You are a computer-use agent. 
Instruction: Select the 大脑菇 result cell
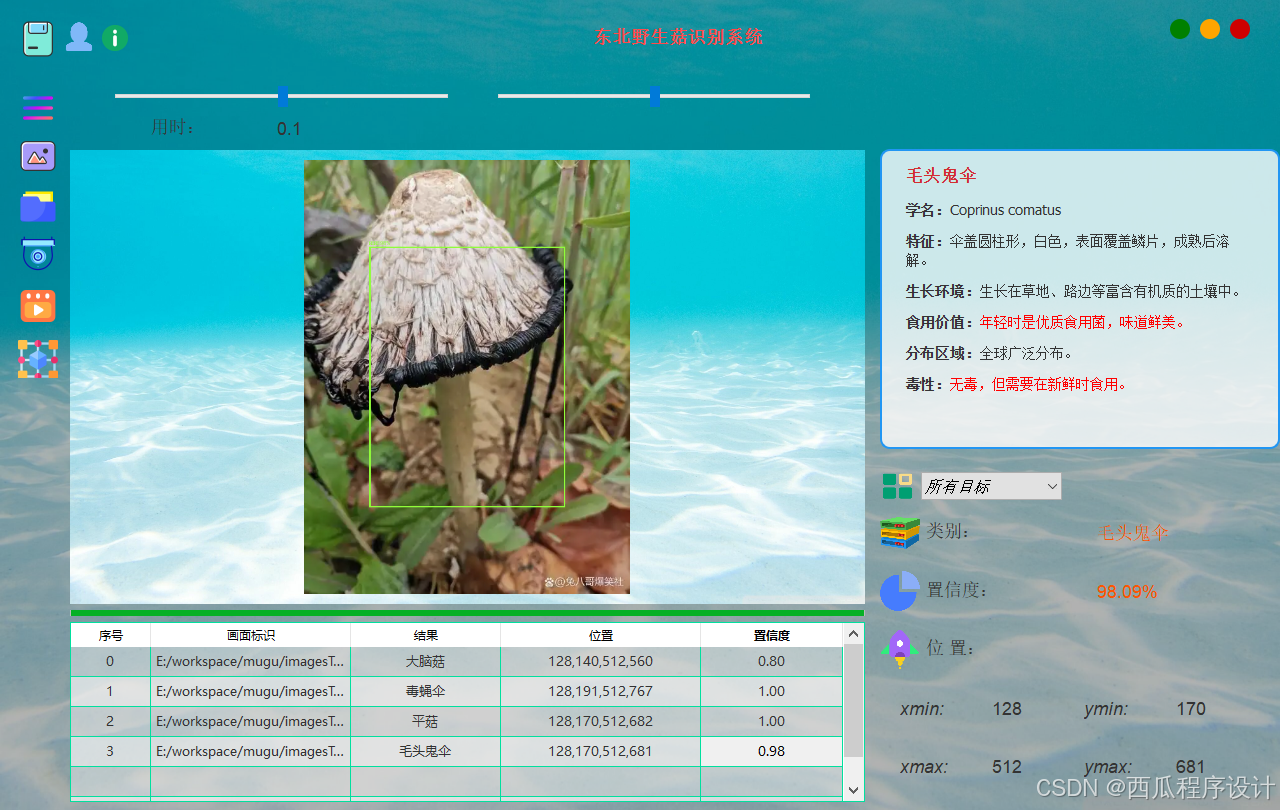426,661
